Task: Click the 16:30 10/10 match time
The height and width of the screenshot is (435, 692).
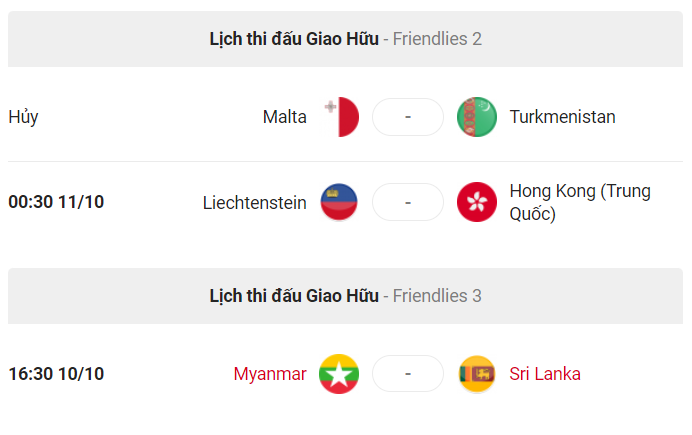Action: [56, 374]
